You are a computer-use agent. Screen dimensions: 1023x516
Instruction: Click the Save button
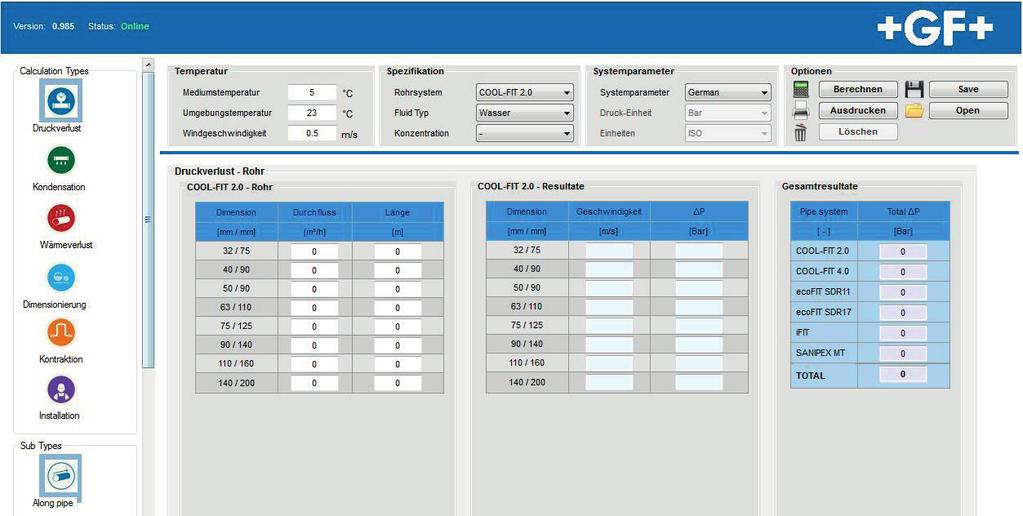[968, 89]
